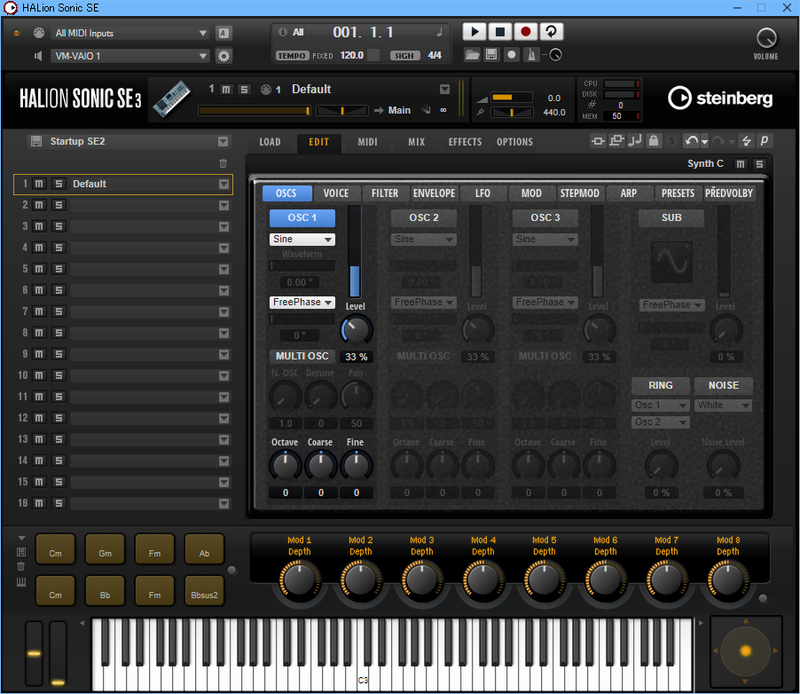Open the program dropdown arrow next to Default in the header

(x=445, y=89)
